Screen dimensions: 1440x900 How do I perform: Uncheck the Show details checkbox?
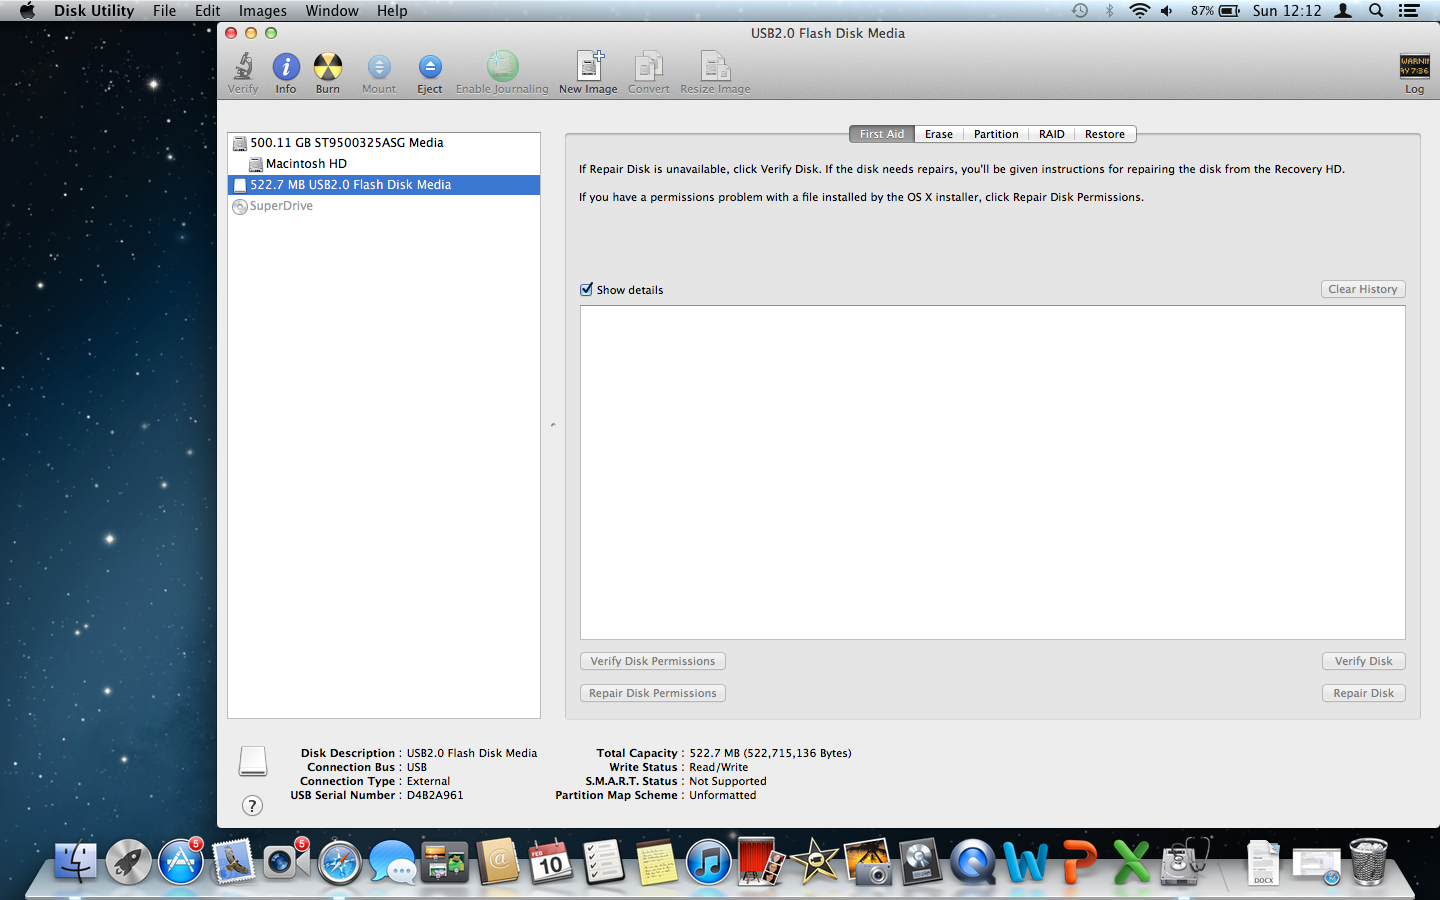click(587, 289)
